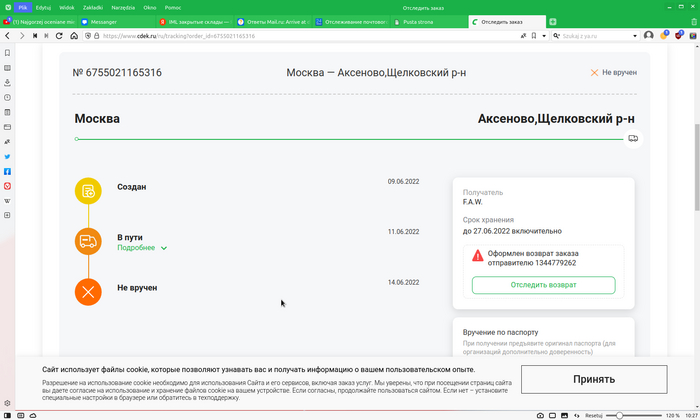
Task: Click the orange 'В пути' status icon
Action: click(x=88, y=241)
